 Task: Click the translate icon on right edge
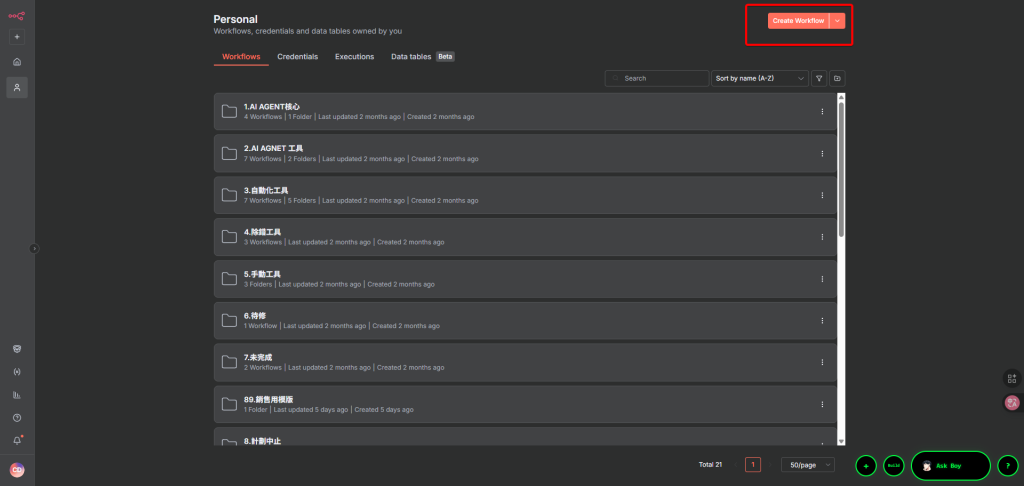click(x=1012, y=402)
